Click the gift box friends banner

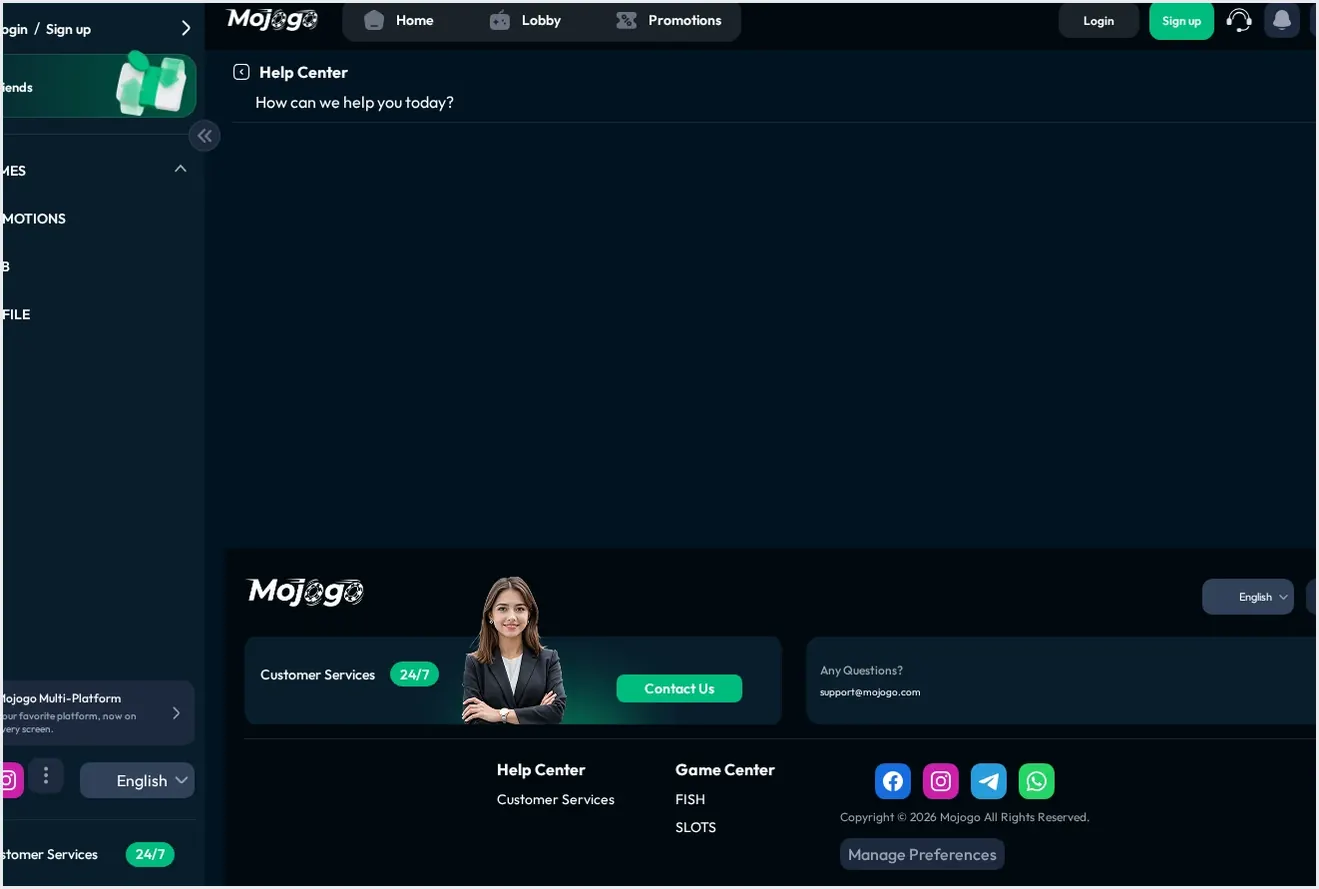point(98,86)
